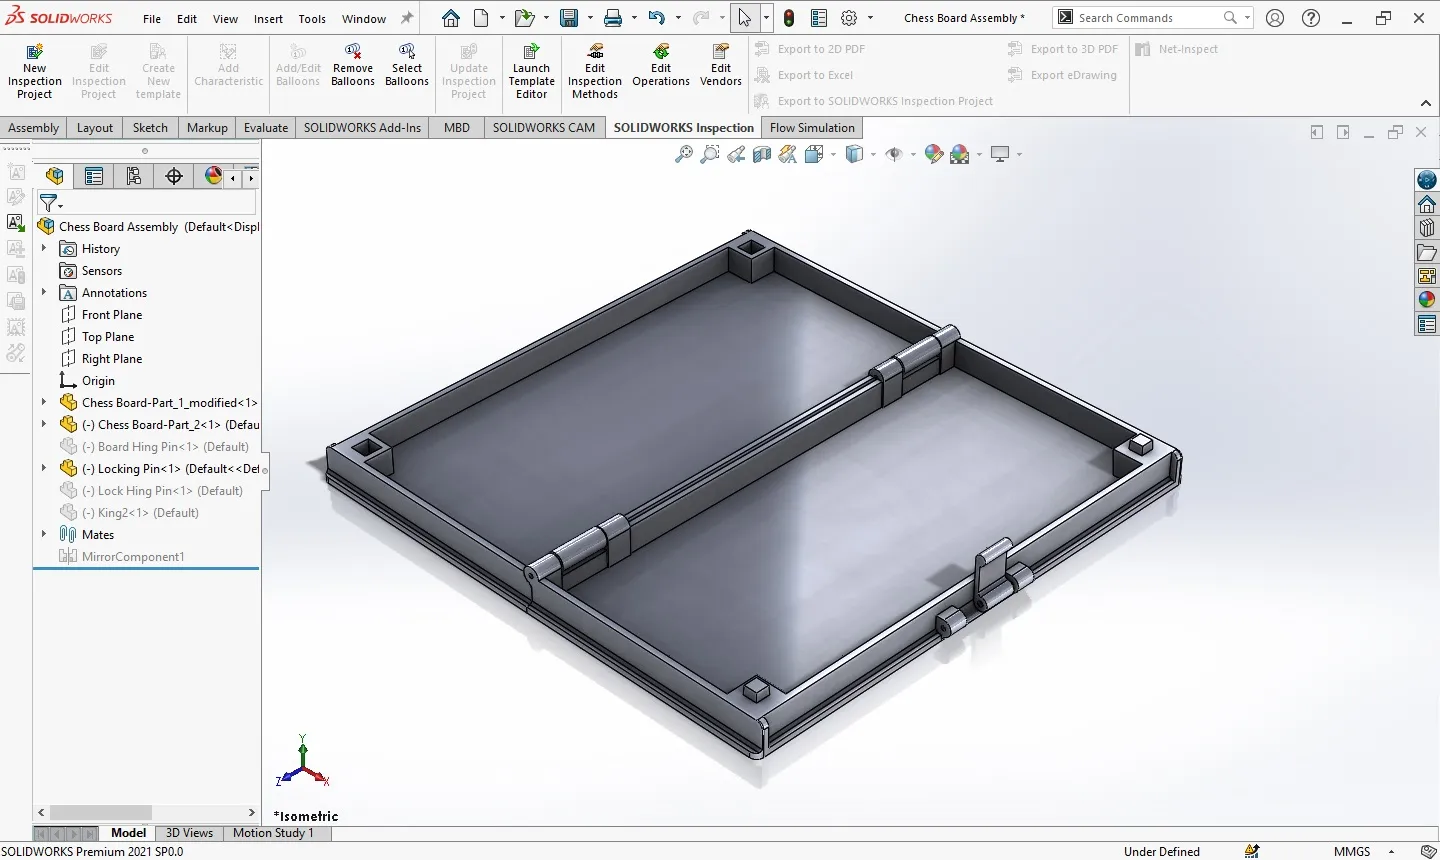Open 3D Views bottom tab
The height and width of the screenshot is (860, 1440).
[x=189, y=833]
